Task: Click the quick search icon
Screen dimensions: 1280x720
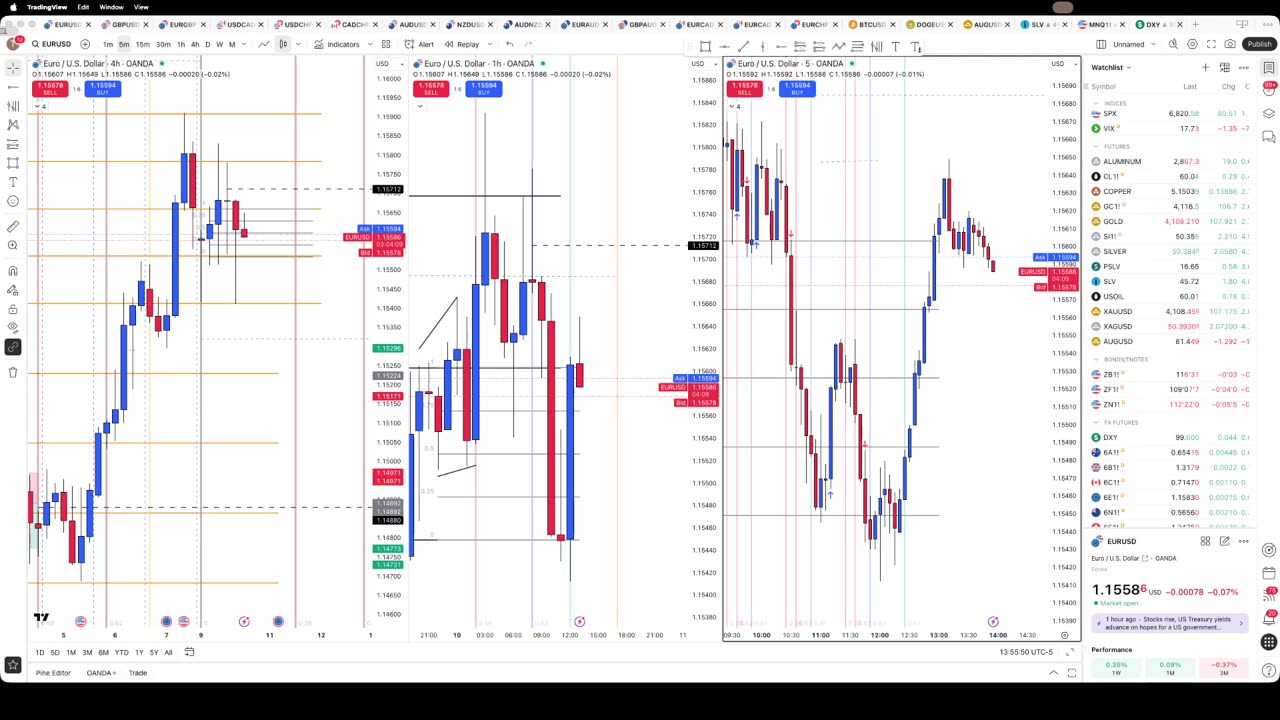Action: point(1173,44)
